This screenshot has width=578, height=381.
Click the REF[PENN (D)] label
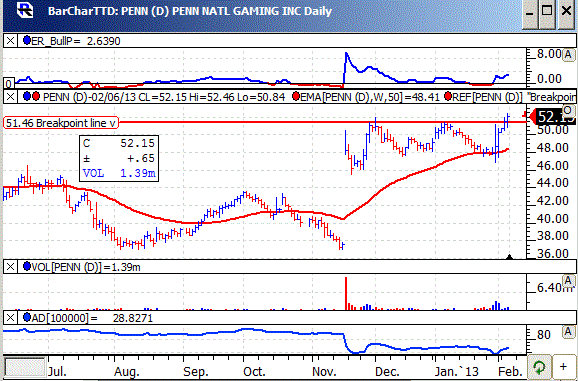(487, 97)
